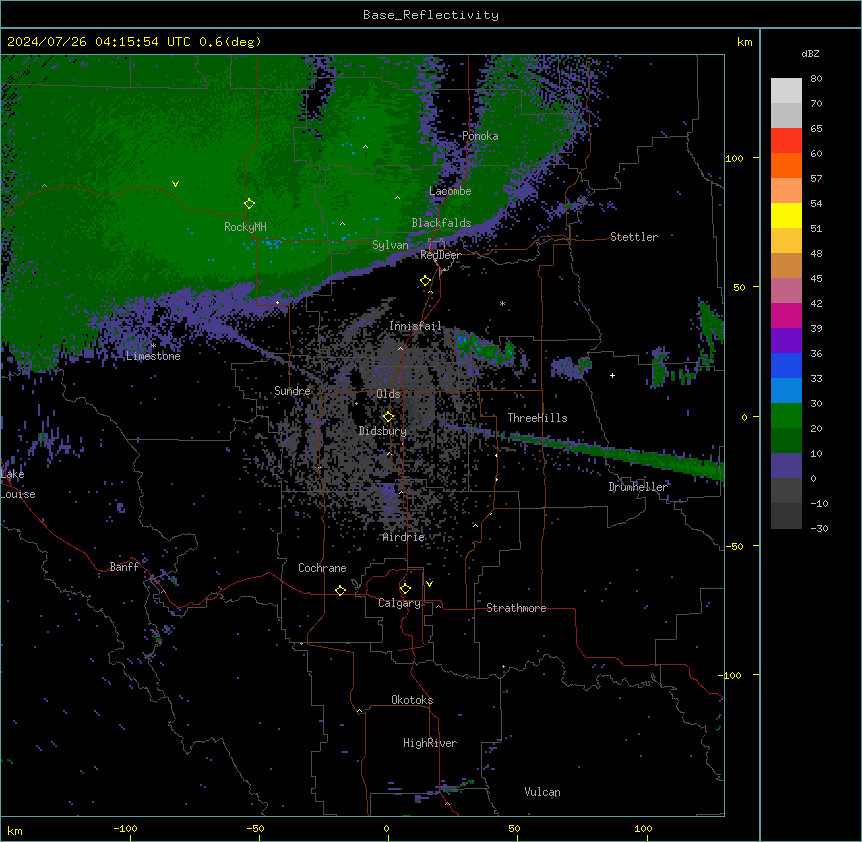
Task: Click the Banff label
Action: click(124, 567)
